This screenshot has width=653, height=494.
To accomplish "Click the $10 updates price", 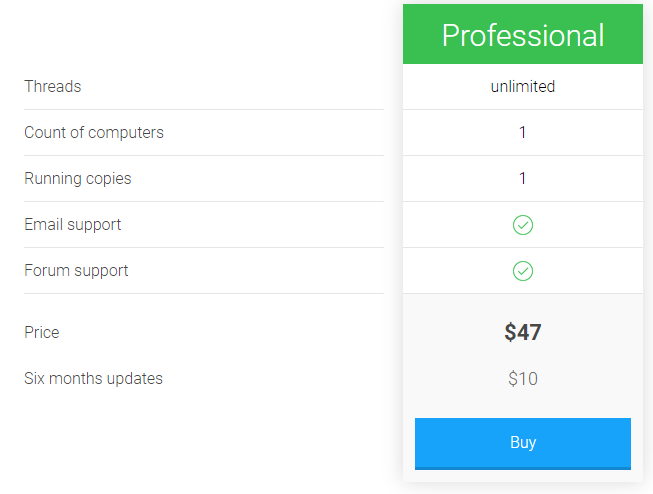I will click(523, 379).
